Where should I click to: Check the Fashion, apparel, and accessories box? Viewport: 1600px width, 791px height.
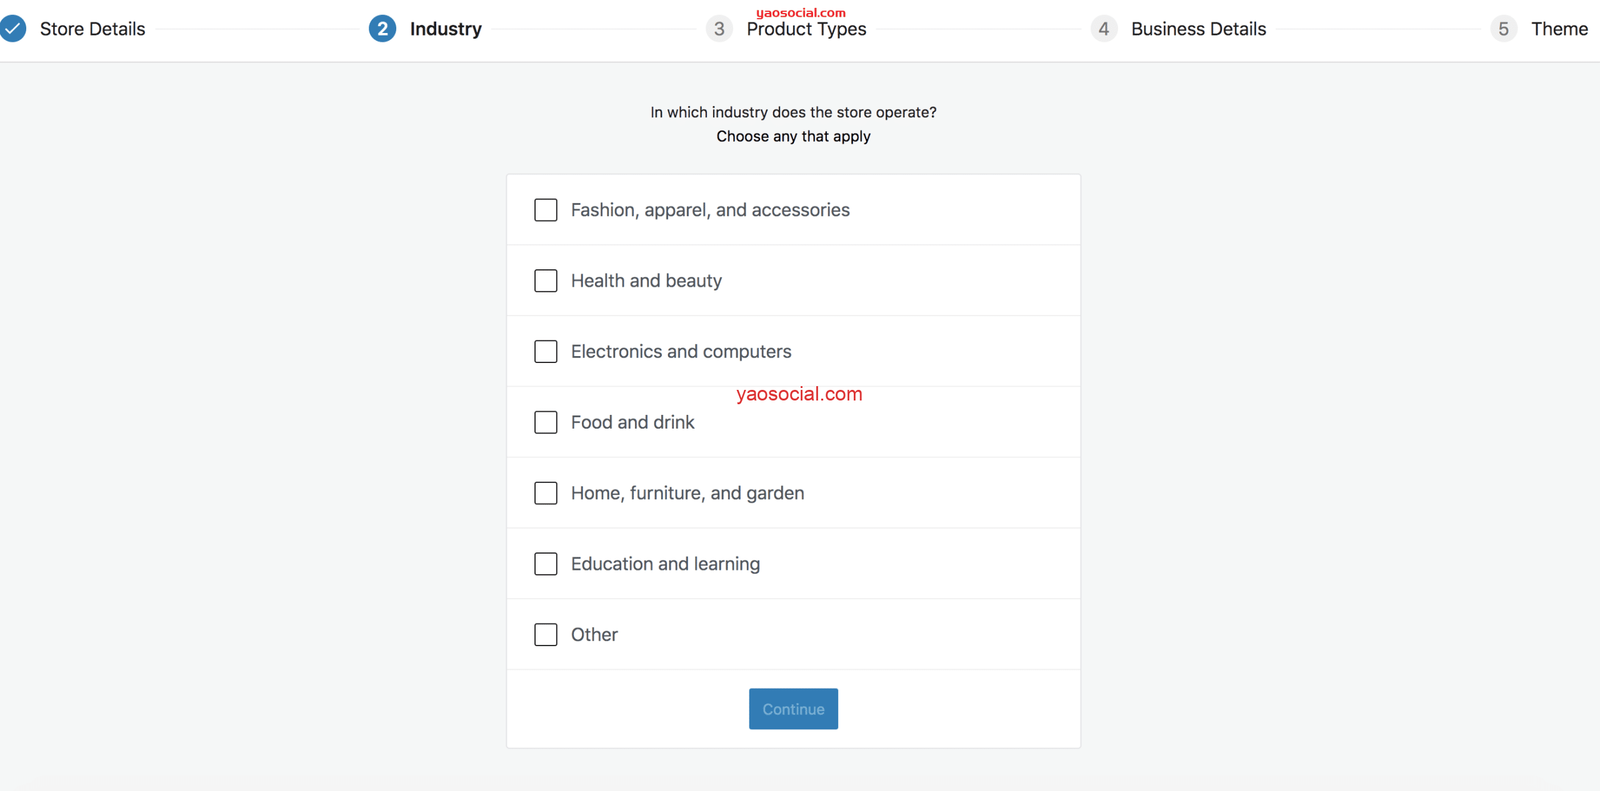(x=546, y=210)
